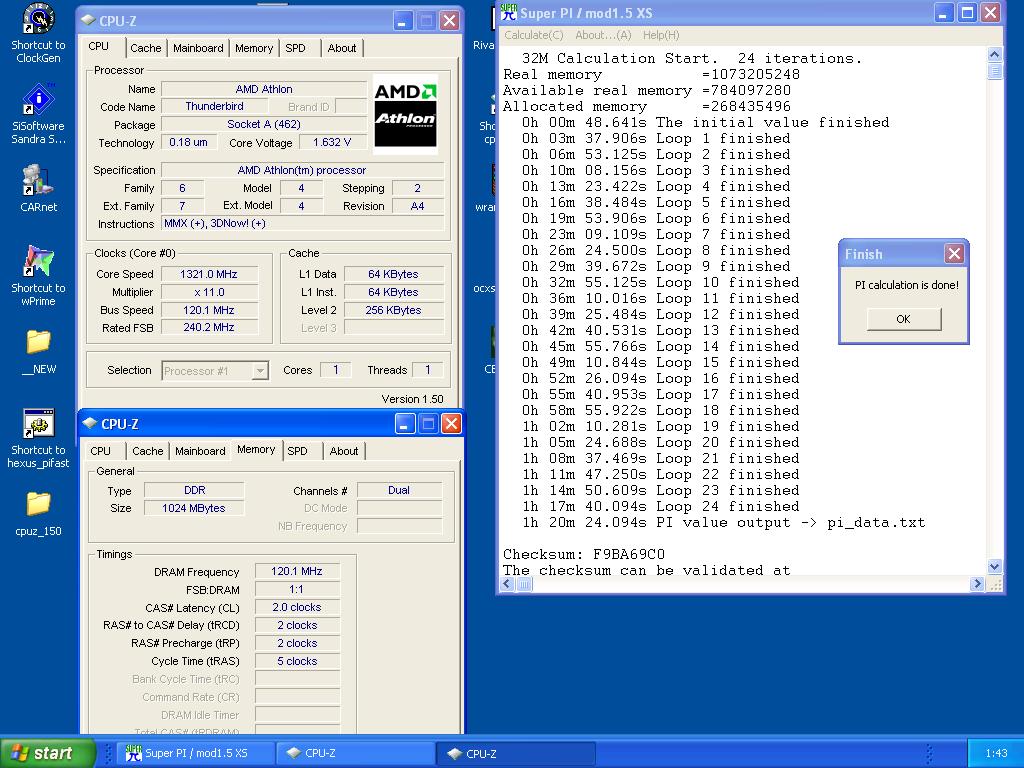Switch to CPU tab in lower CPU-Z
The width and height of the screenshot is (1024, 768).
click(x=101, y=451)
